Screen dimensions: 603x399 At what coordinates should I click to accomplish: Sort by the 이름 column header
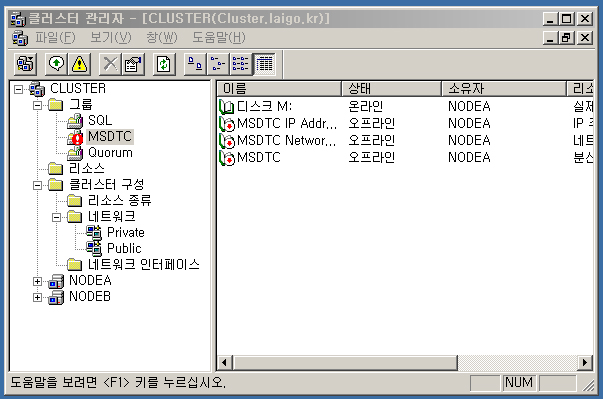point(279,89)
